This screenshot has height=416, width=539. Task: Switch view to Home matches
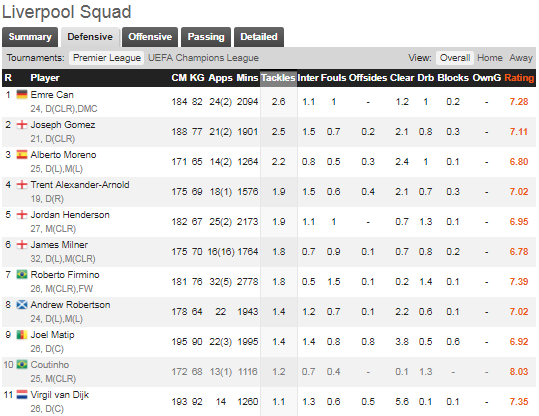(490, 58)
